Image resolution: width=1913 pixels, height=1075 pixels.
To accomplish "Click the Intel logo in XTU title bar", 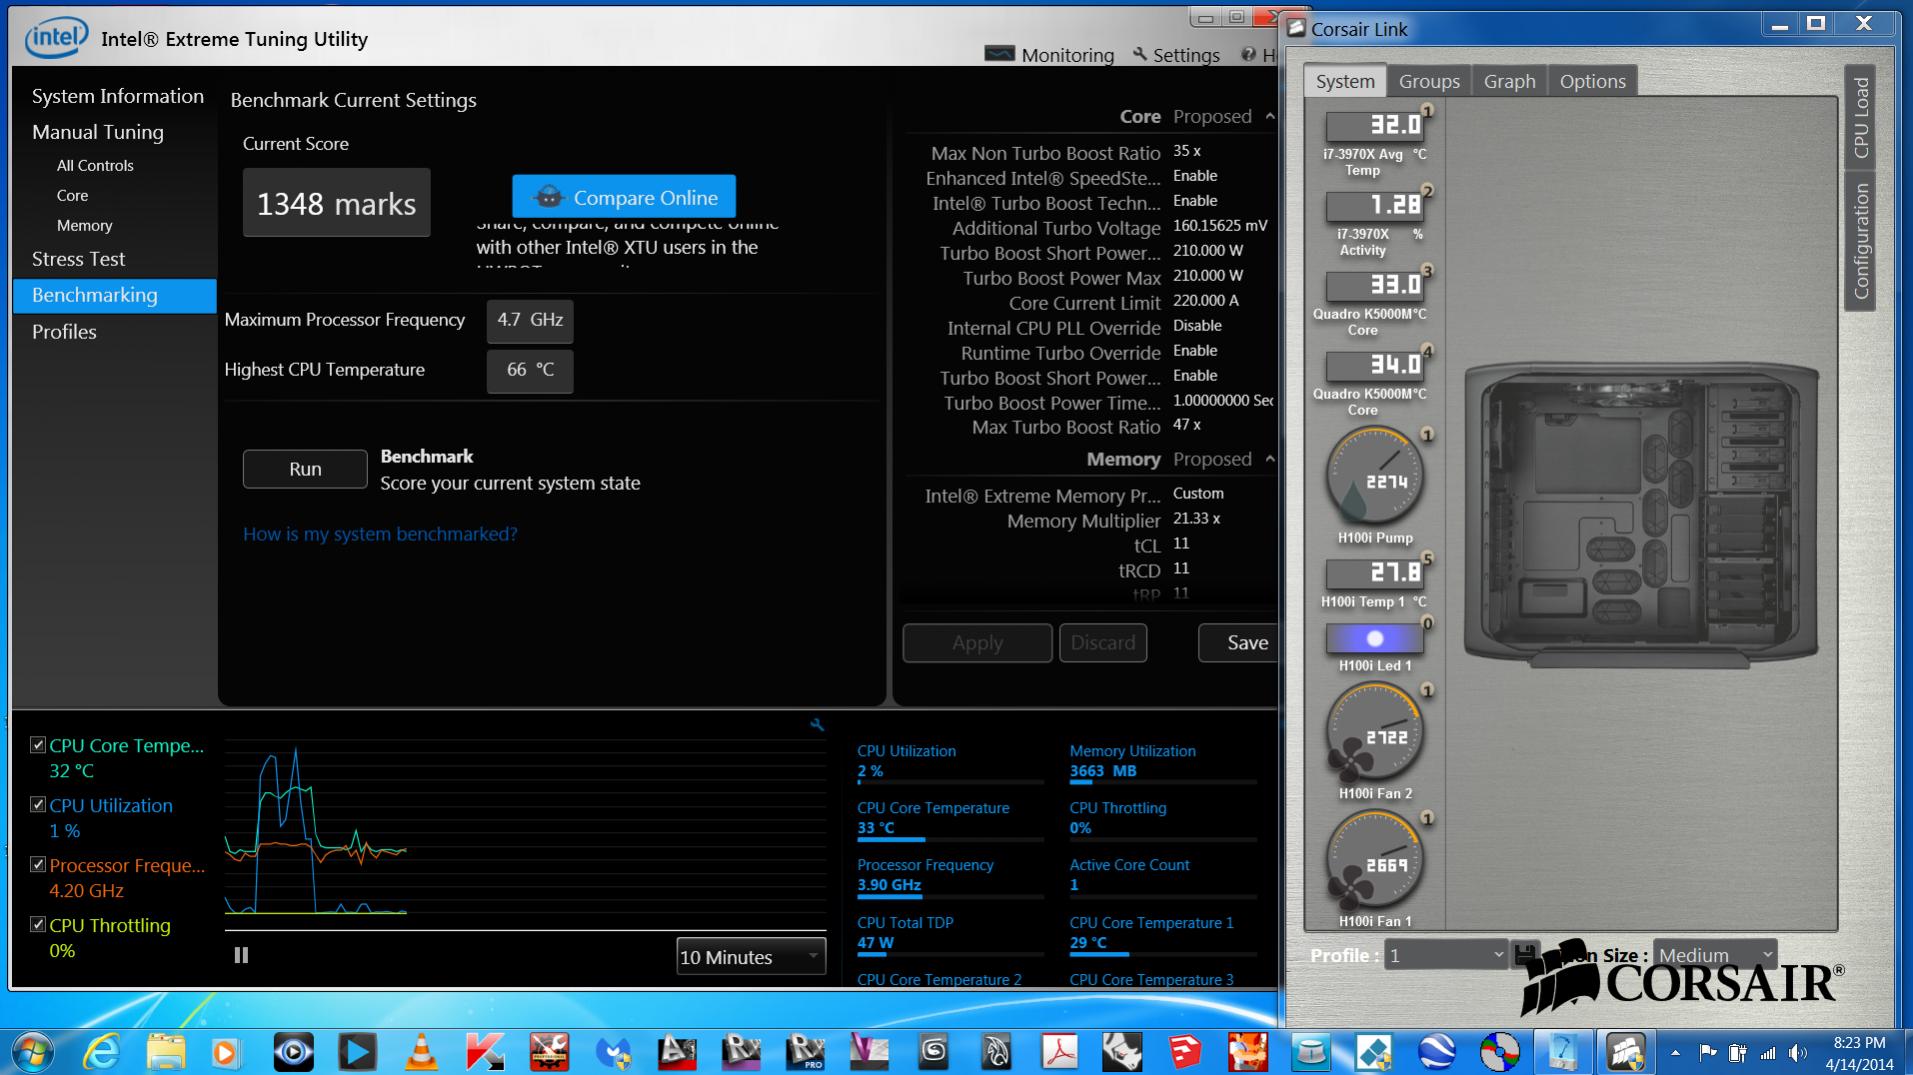I will tap(56, 38).
